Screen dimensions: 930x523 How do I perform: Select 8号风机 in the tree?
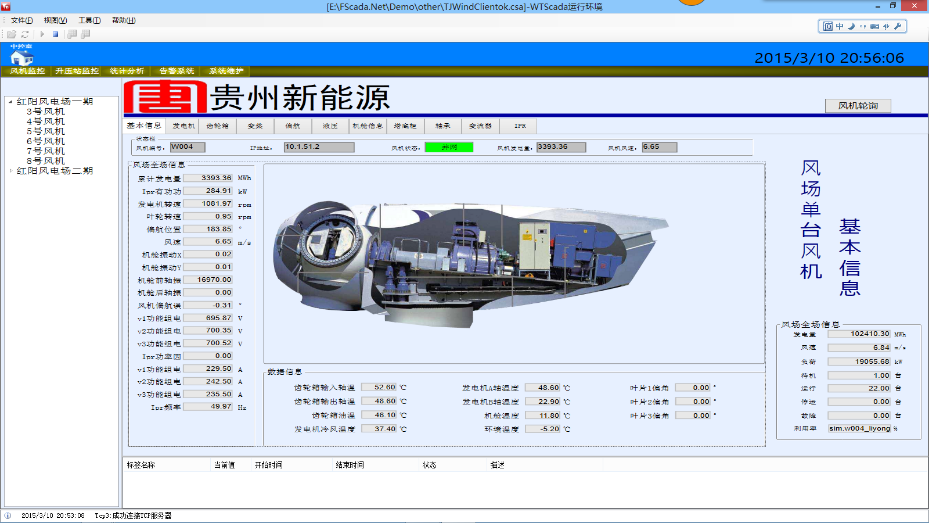pyautogui.click(x=46, y=161)
